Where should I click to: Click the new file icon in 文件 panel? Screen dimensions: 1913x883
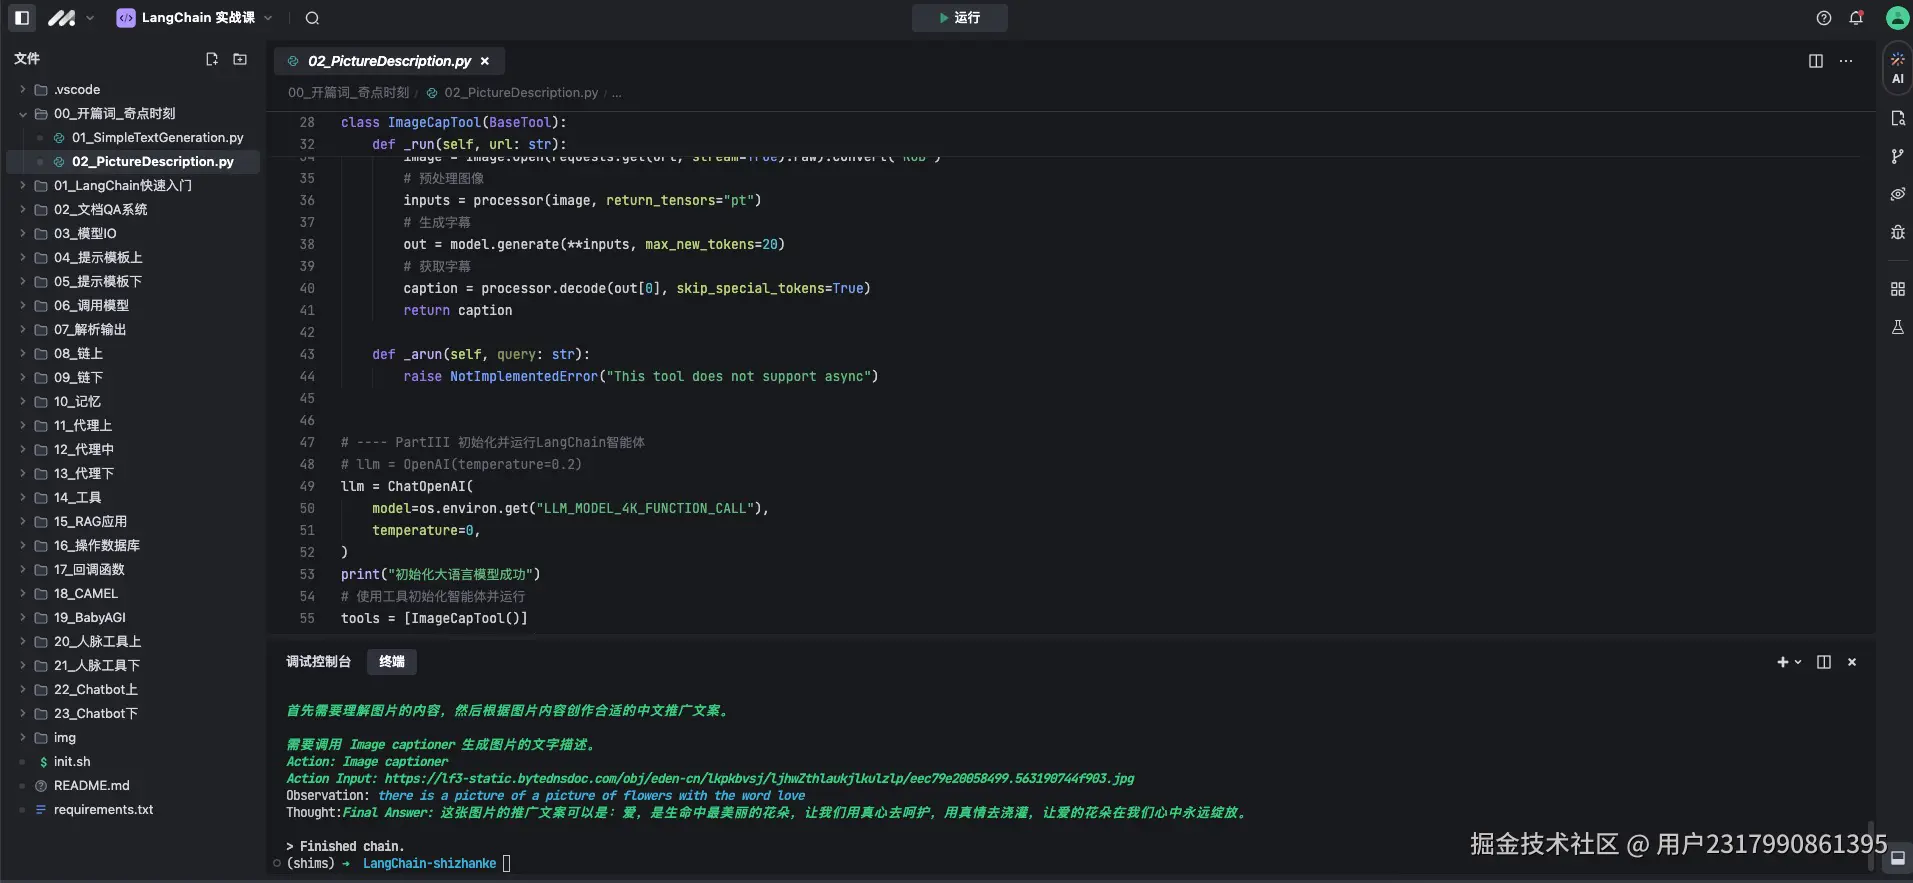pos(212,60)
